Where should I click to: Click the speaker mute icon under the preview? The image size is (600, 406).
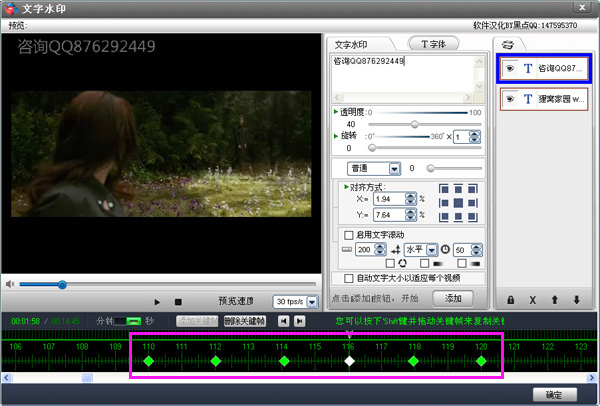pyautogui.click(x=10, y=284)
